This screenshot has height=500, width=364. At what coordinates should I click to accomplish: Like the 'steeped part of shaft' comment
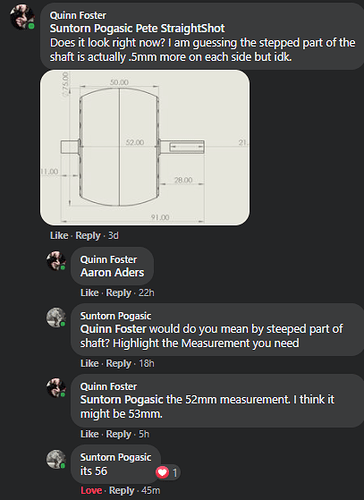[89, 363]
